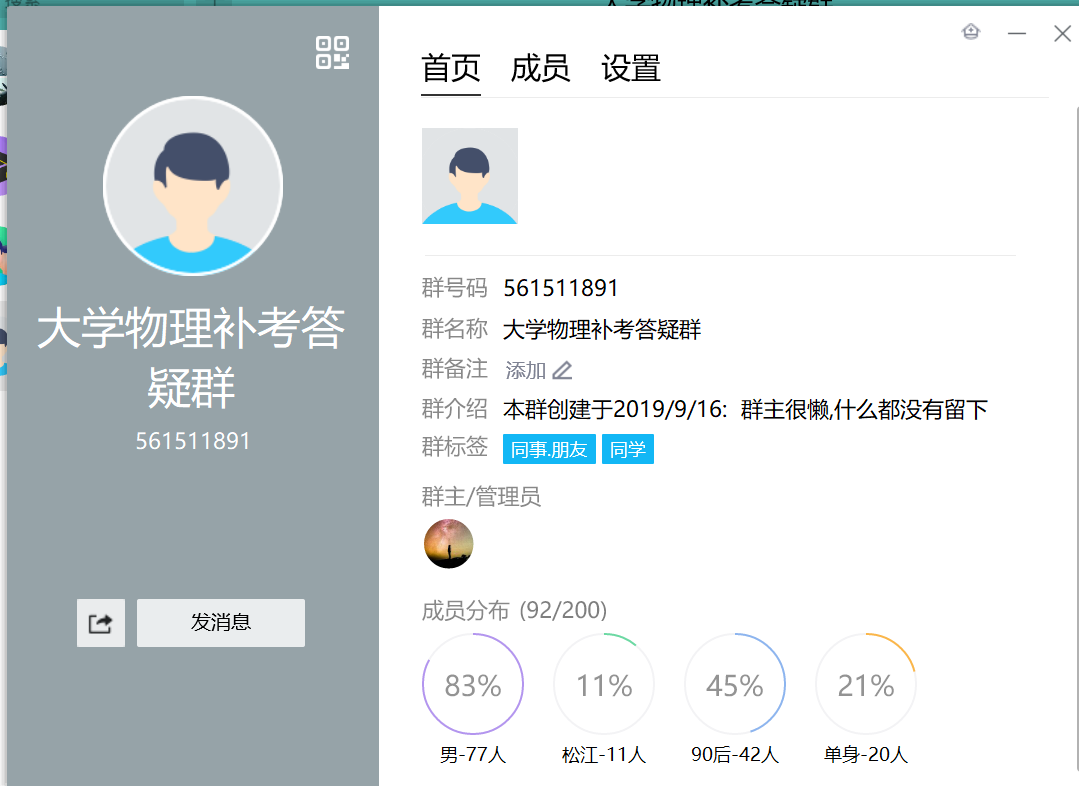This screenshot has width=1079, height=786.
Task: Click the 发消息 button
Action: click(221, 623)
